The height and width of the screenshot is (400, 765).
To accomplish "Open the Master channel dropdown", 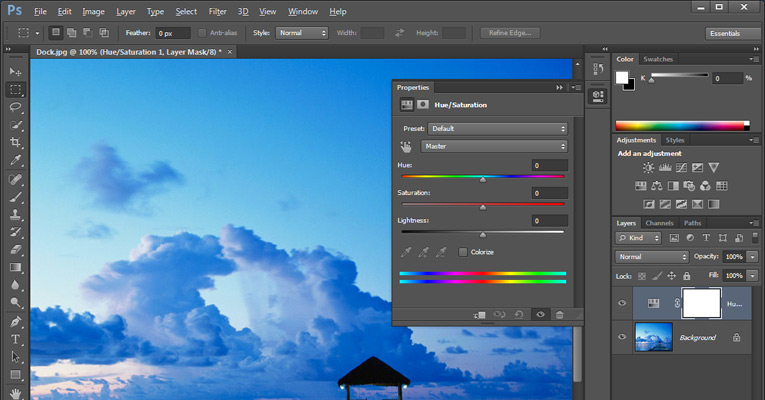I will (x=494, y=146).
